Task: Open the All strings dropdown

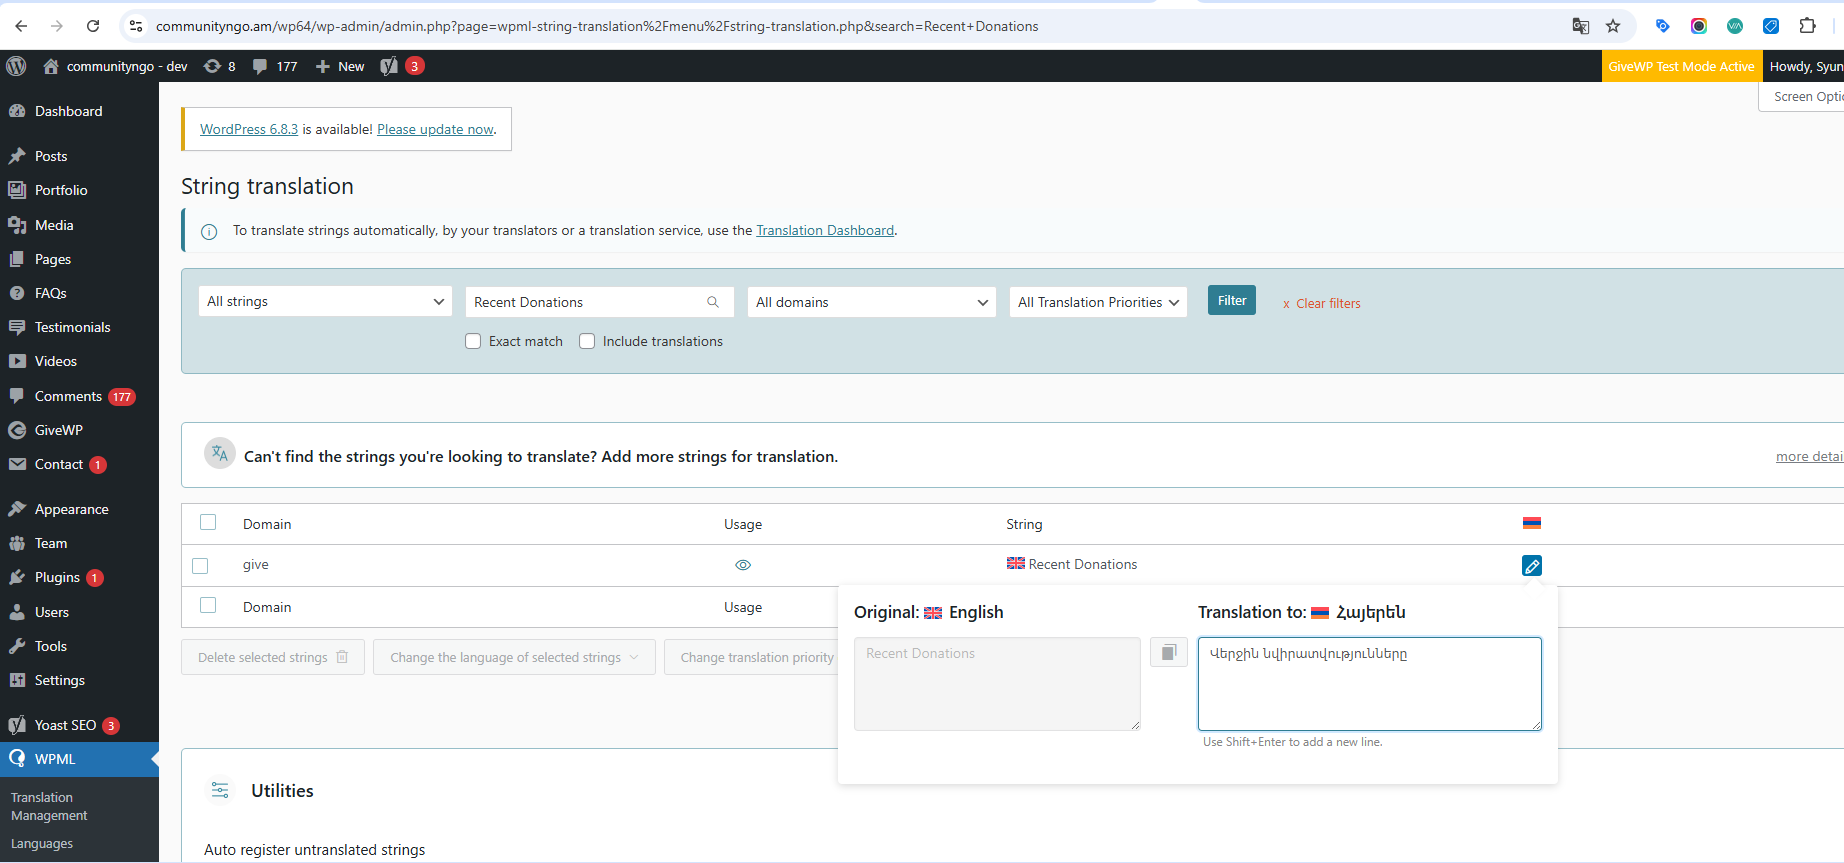Action: pos(325,302)
